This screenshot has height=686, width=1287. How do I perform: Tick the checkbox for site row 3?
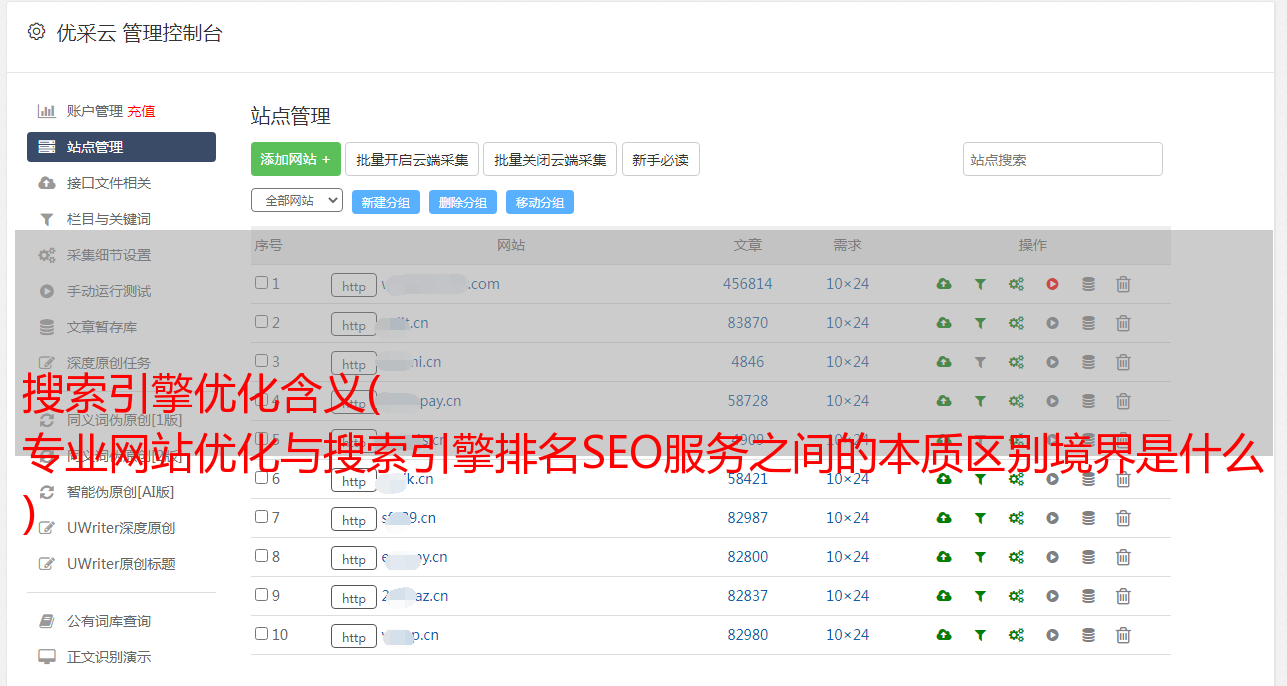(x=261, y=361)
